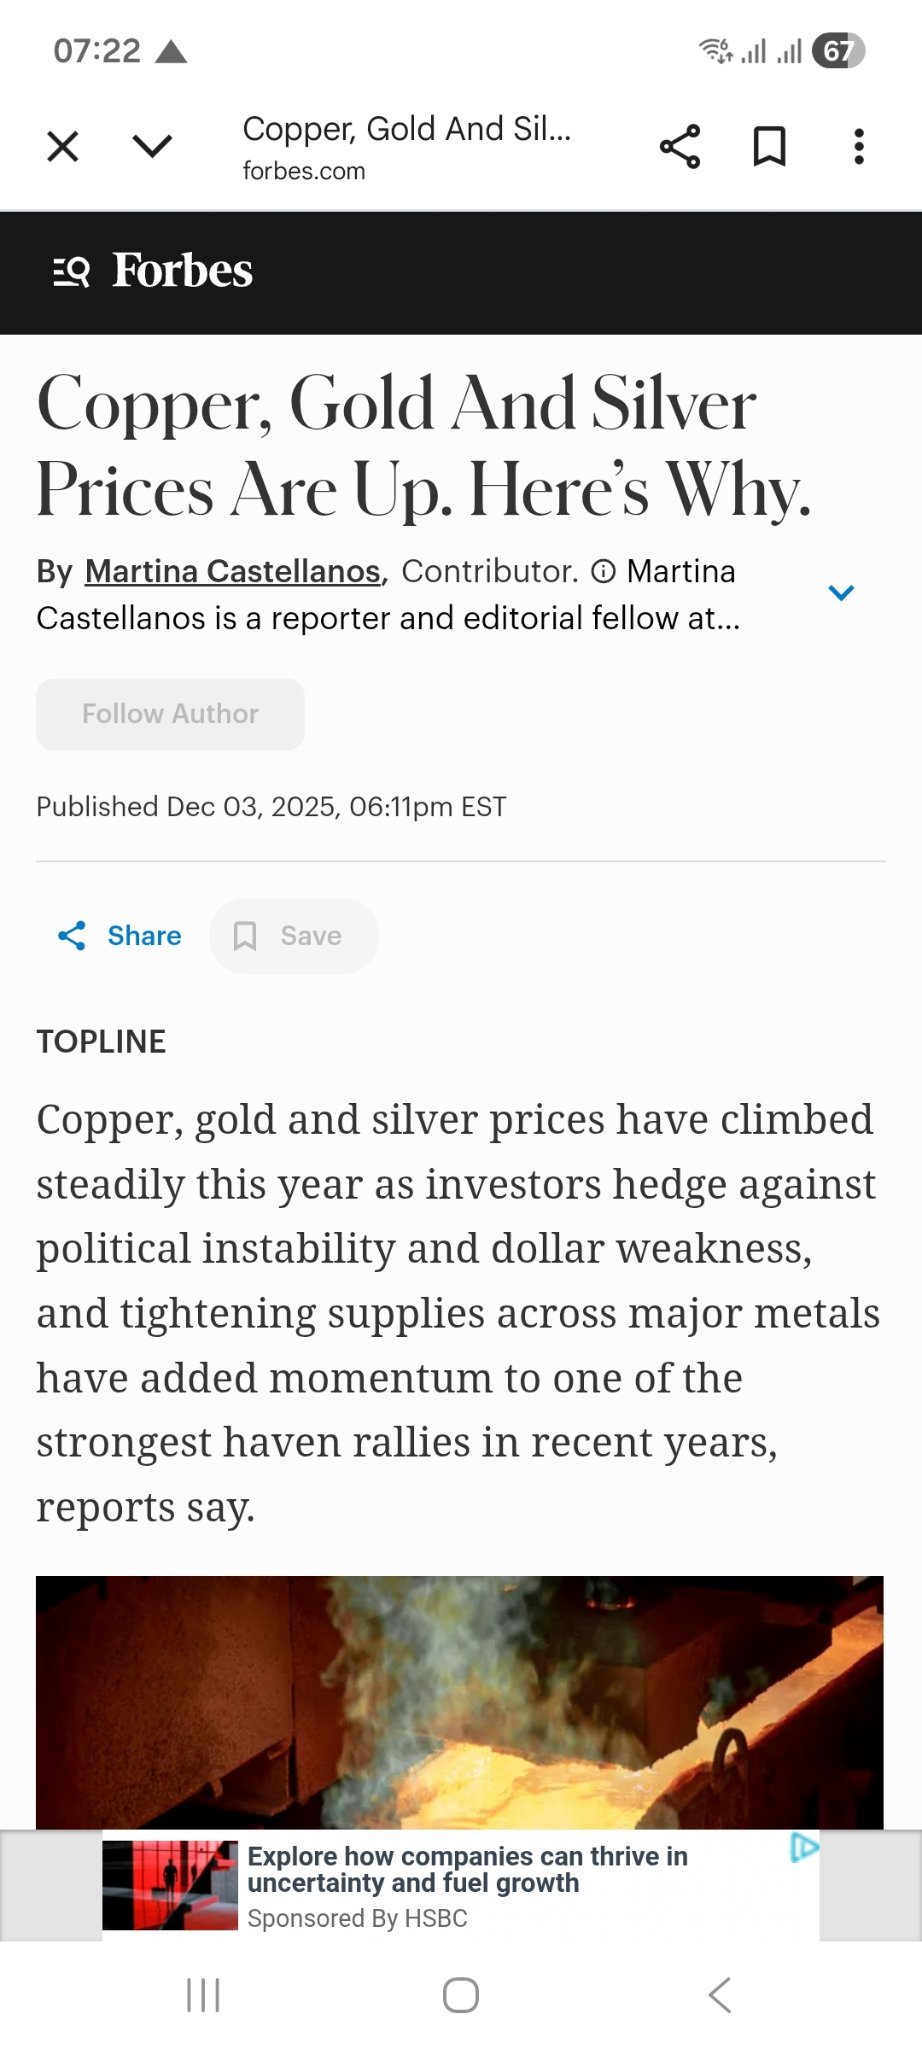
Task: Go back using the navigation bar arrow
Action: (x=720, y=1995)
